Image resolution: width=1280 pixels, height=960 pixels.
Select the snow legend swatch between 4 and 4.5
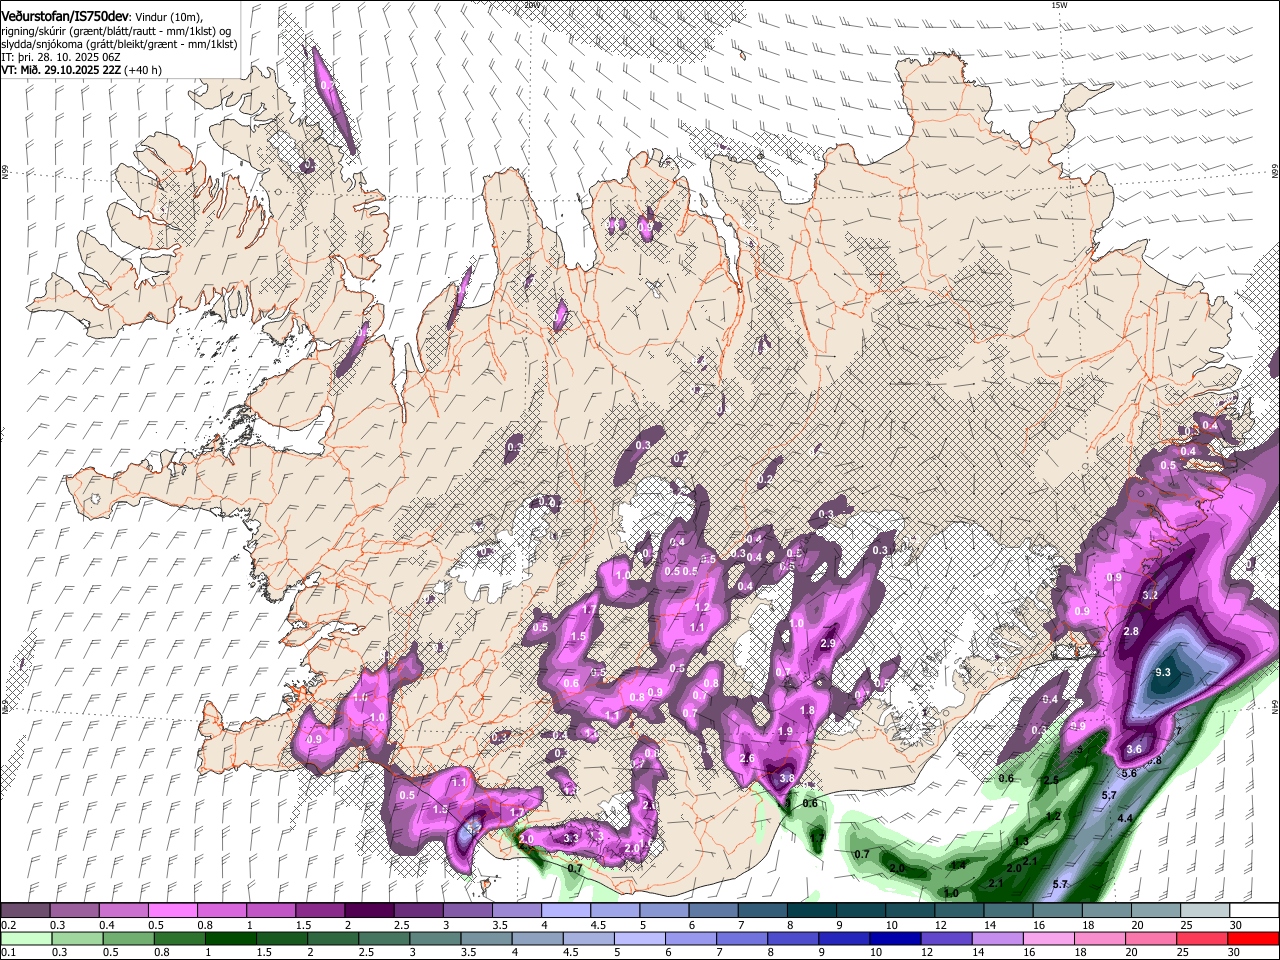(x=566, y=911)
